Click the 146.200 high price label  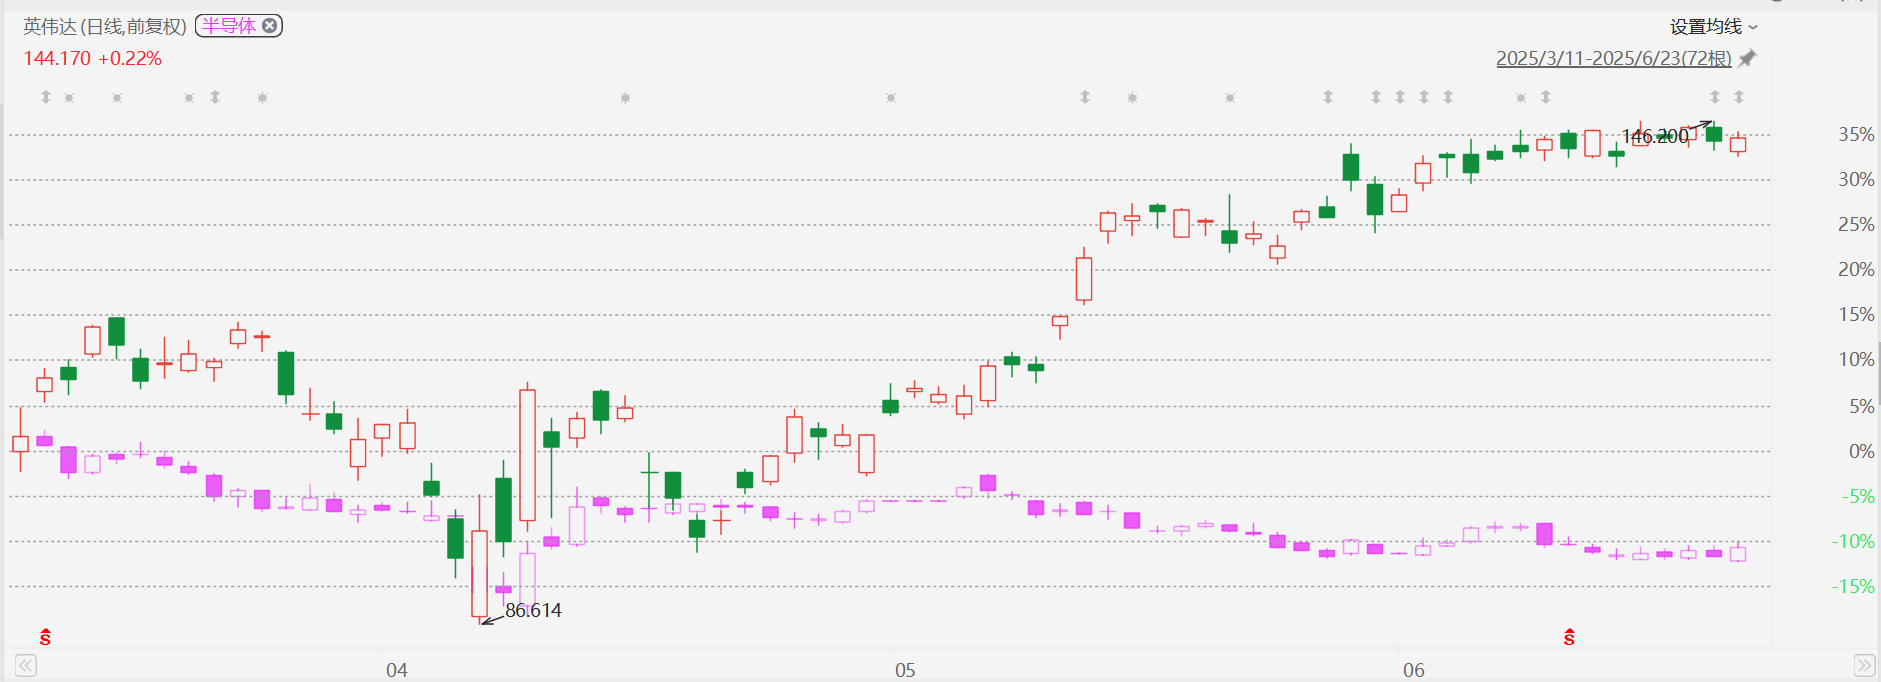[1655, 136]
